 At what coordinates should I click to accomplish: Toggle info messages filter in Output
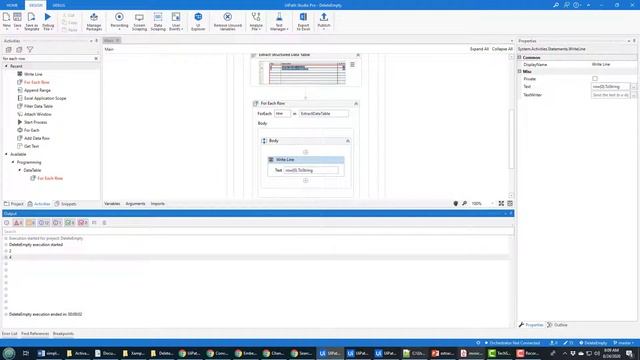(44, 223)
